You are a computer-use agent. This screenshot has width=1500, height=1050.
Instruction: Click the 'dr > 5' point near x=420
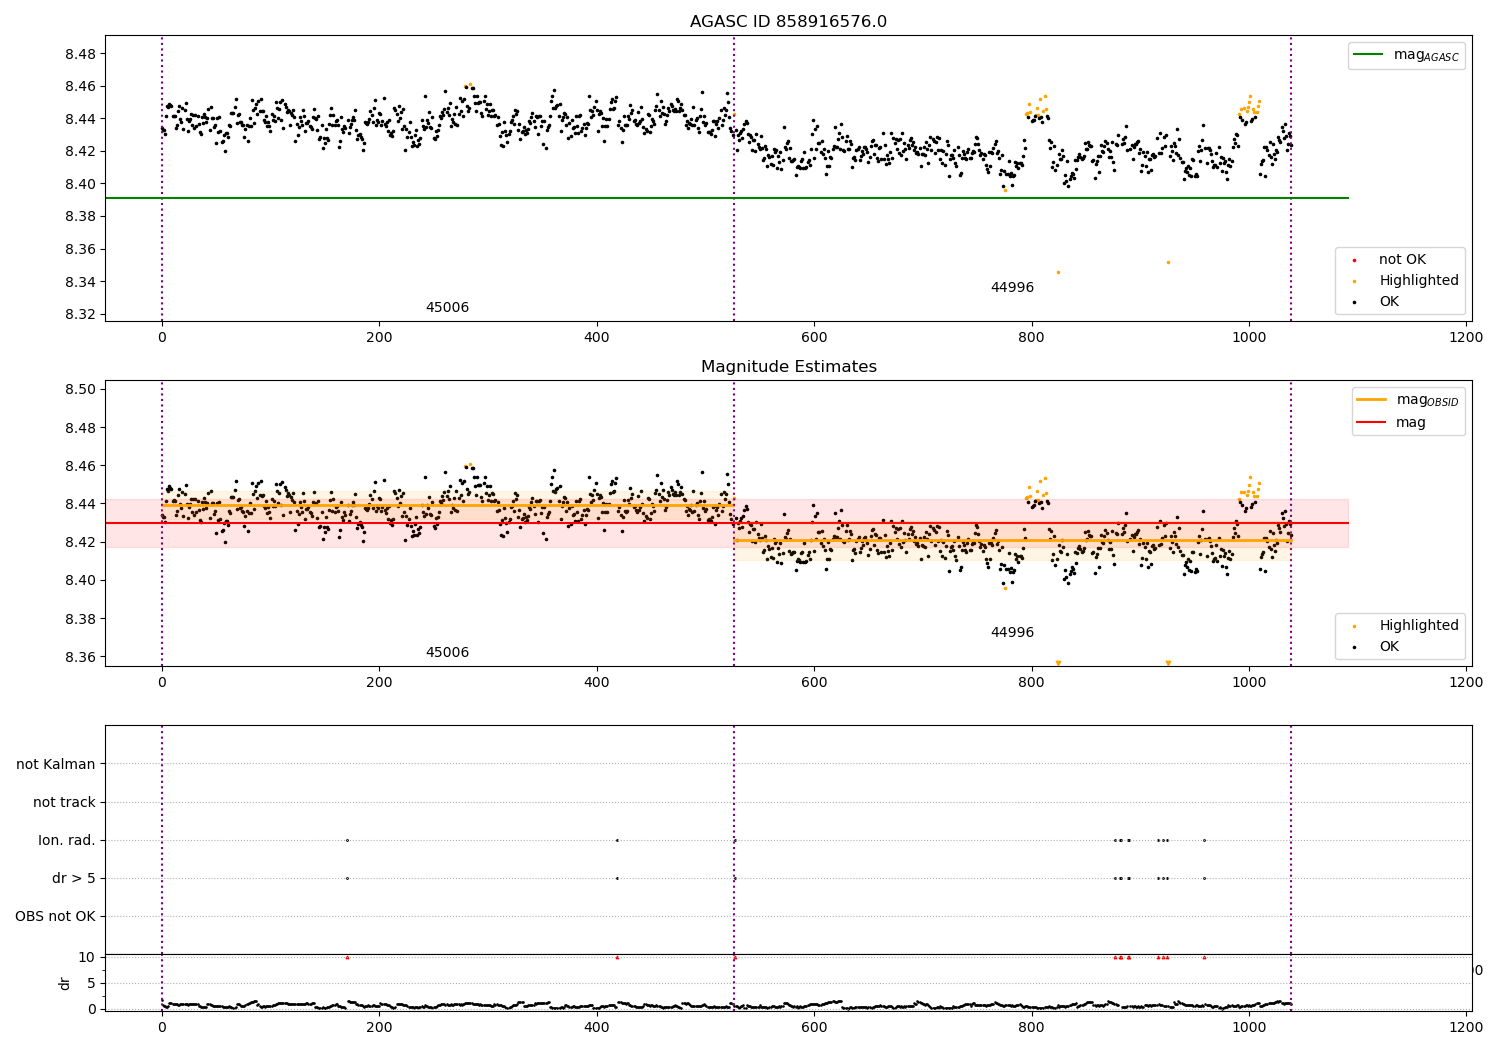(617, 878)
